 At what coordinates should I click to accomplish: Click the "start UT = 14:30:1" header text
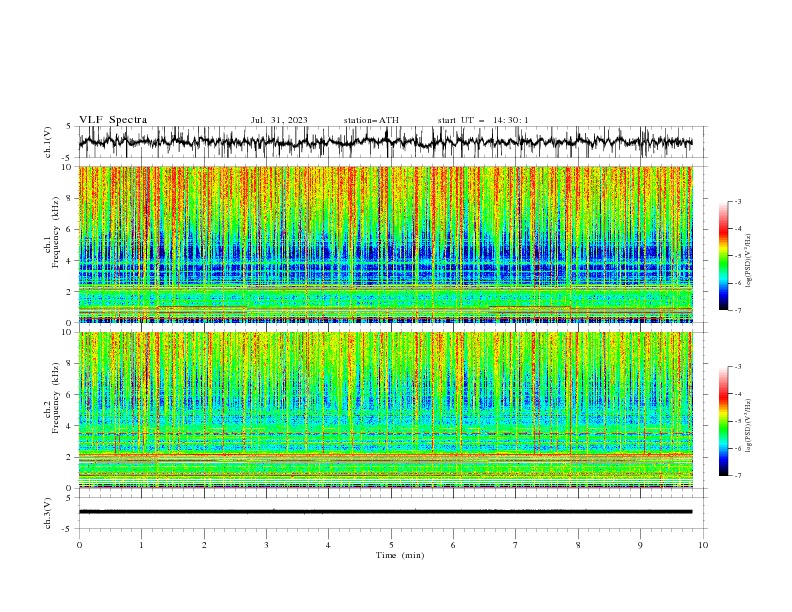tap(483, 120)
